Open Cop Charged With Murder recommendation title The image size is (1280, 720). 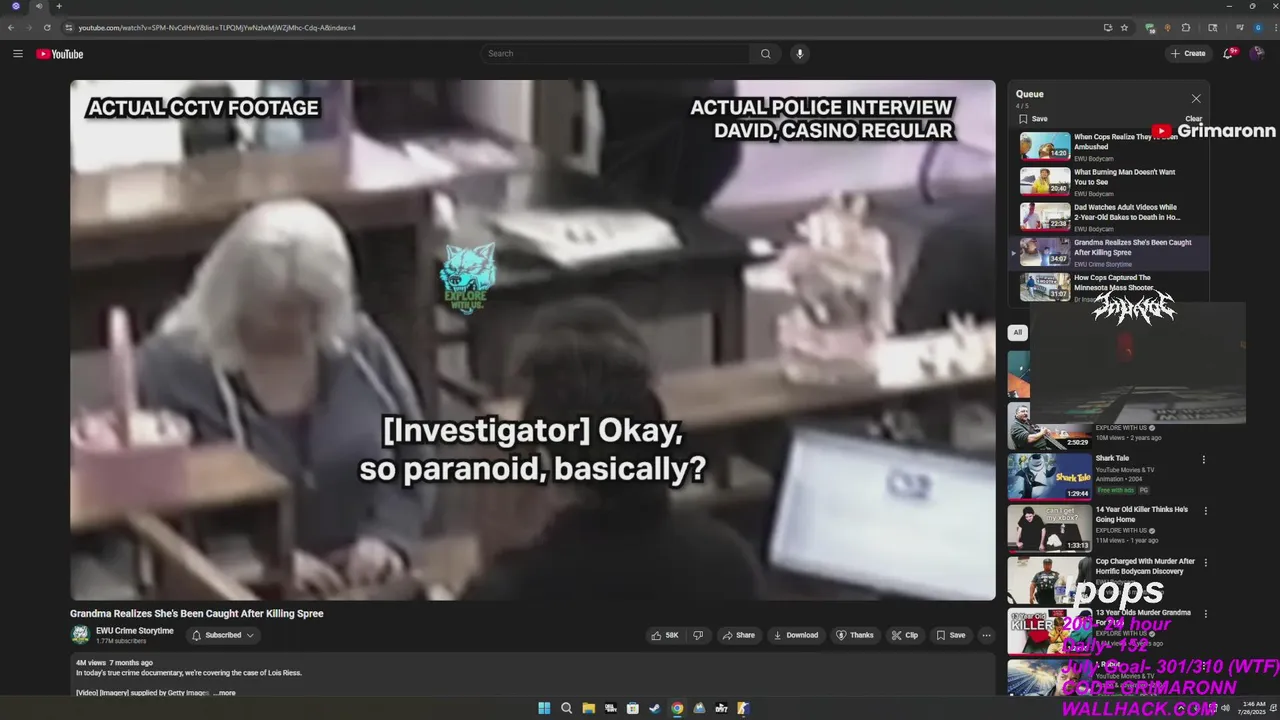point(1145,566)
